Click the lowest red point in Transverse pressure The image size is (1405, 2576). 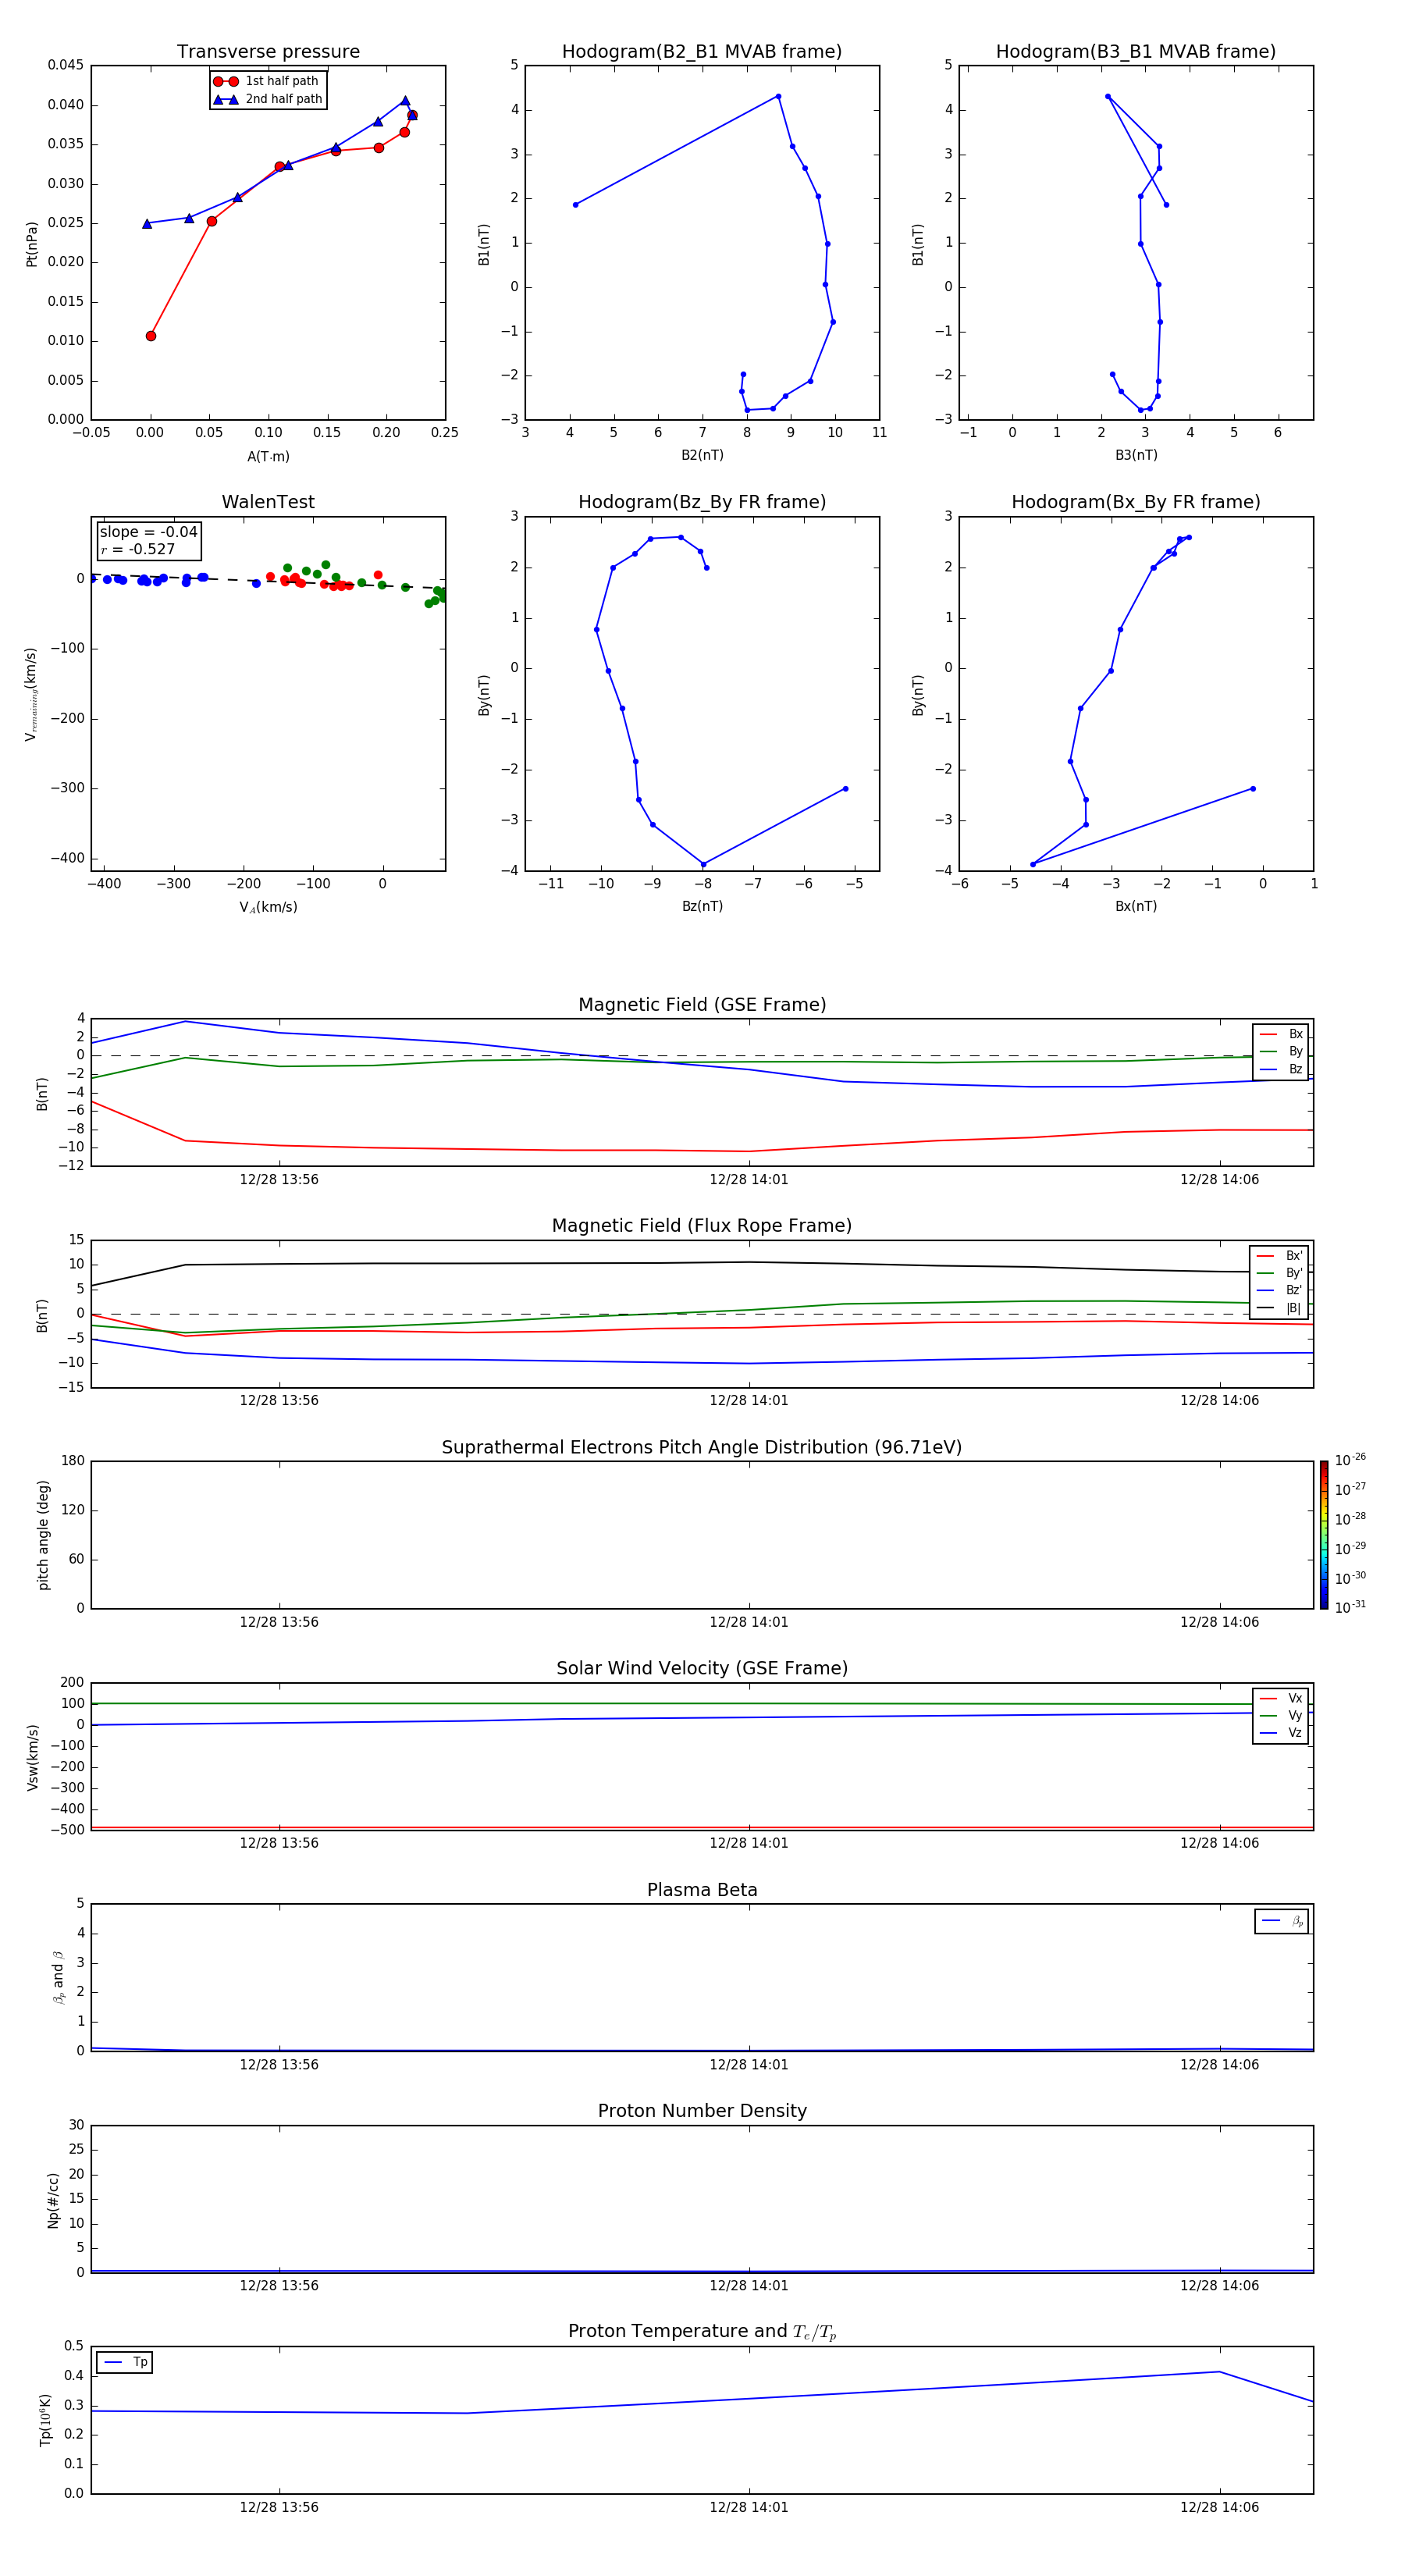click(151, 336)
